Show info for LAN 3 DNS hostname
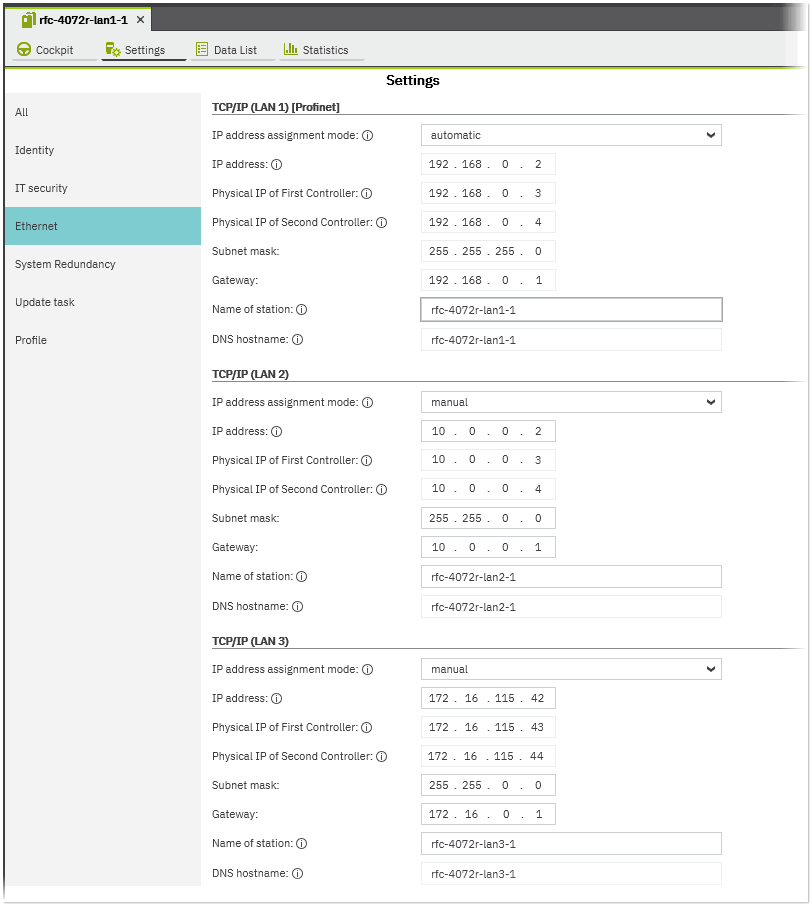This screenshot has width=812, height=906. (x=298, y=874)
